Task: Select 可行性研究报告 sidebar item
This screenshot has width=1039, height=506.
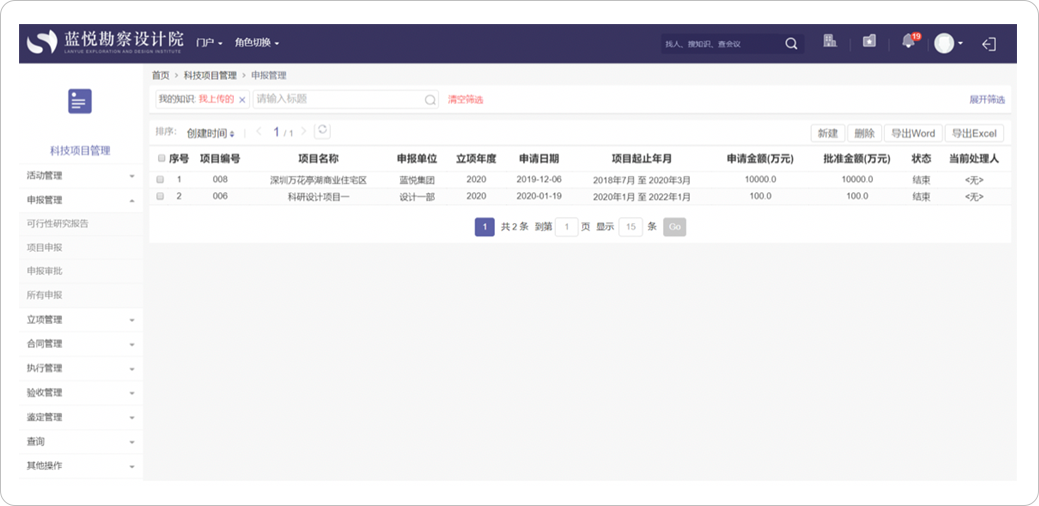Action: tap(58, 223)
